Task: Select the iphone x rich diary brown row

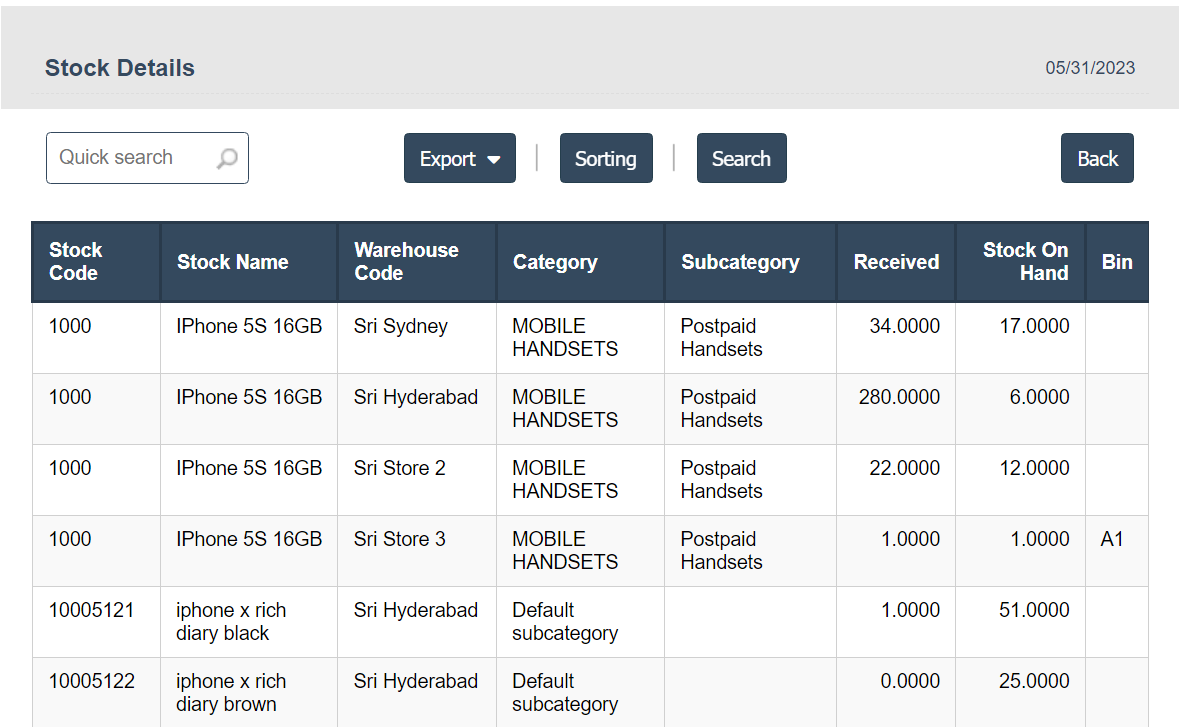Action: (231, 692)
